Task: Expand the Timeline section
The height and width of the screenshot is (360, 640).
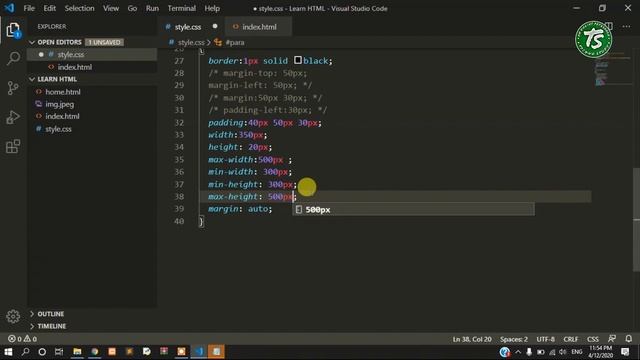Action: coord(32,326)
